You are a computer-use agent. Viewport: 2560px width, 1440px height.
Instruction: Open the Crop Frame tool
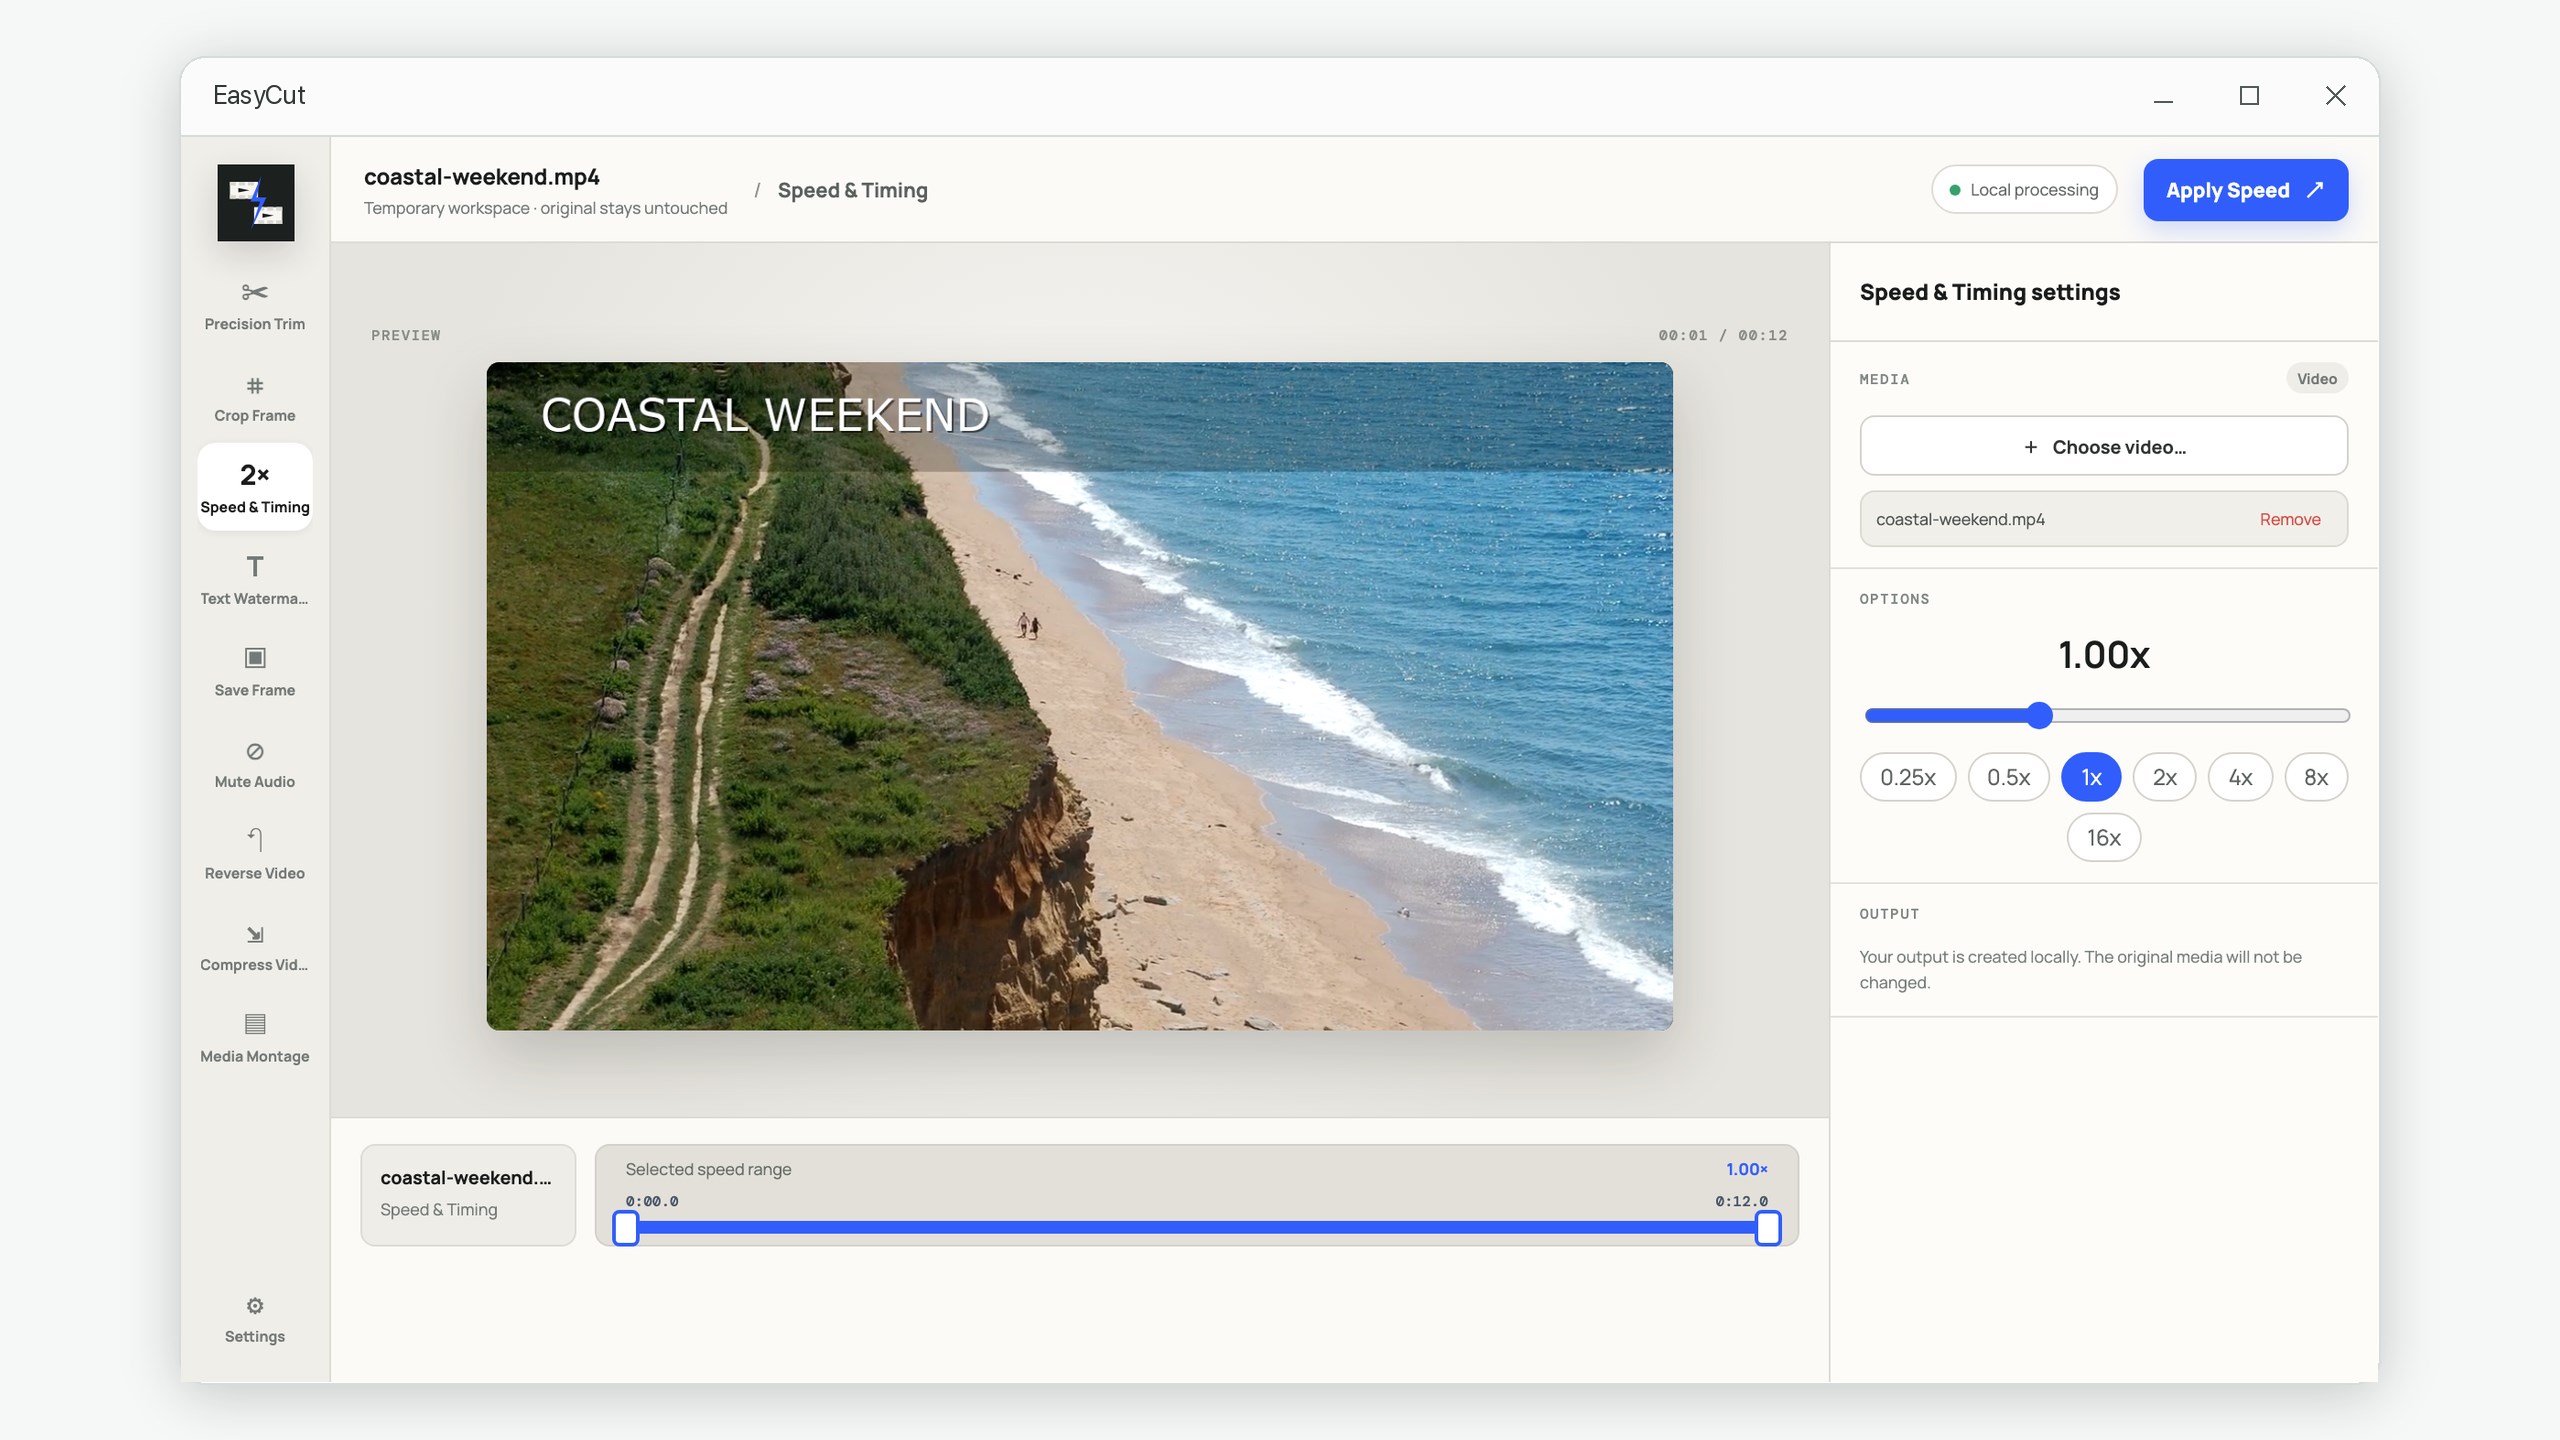click(x=254, y=397)
